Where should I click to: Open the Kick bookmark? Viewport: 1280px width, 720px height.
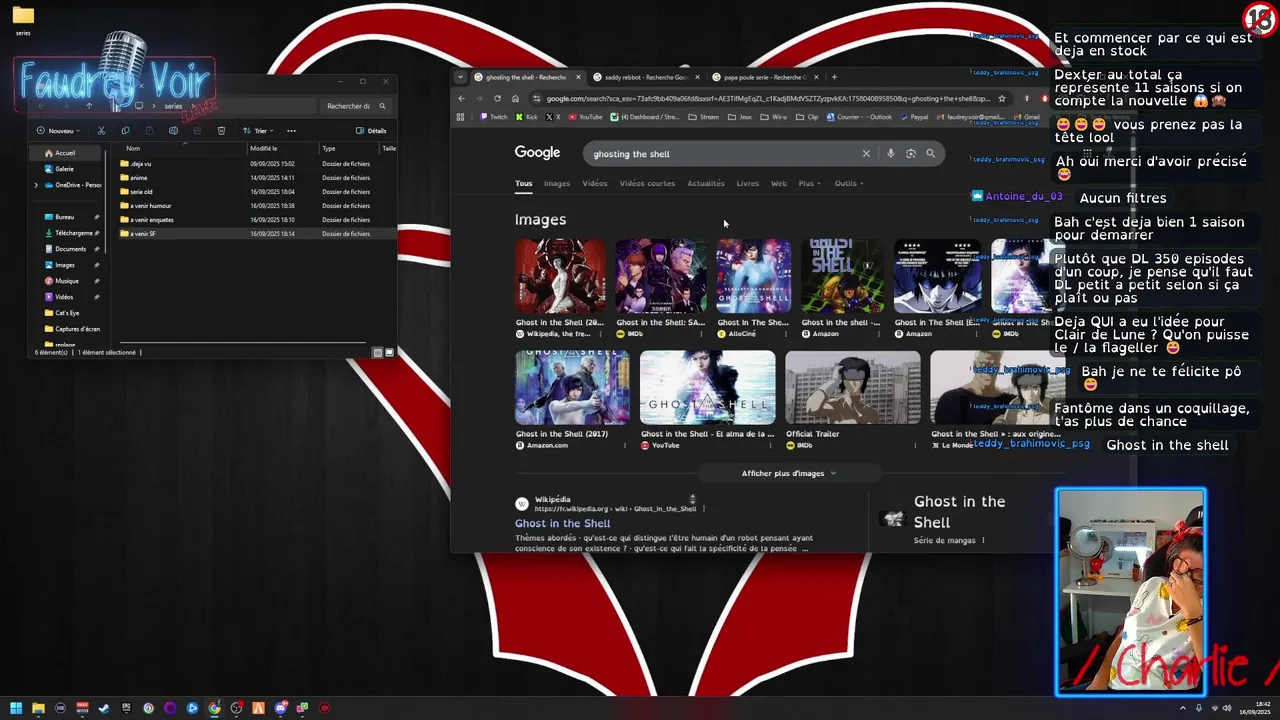(526, 117)
